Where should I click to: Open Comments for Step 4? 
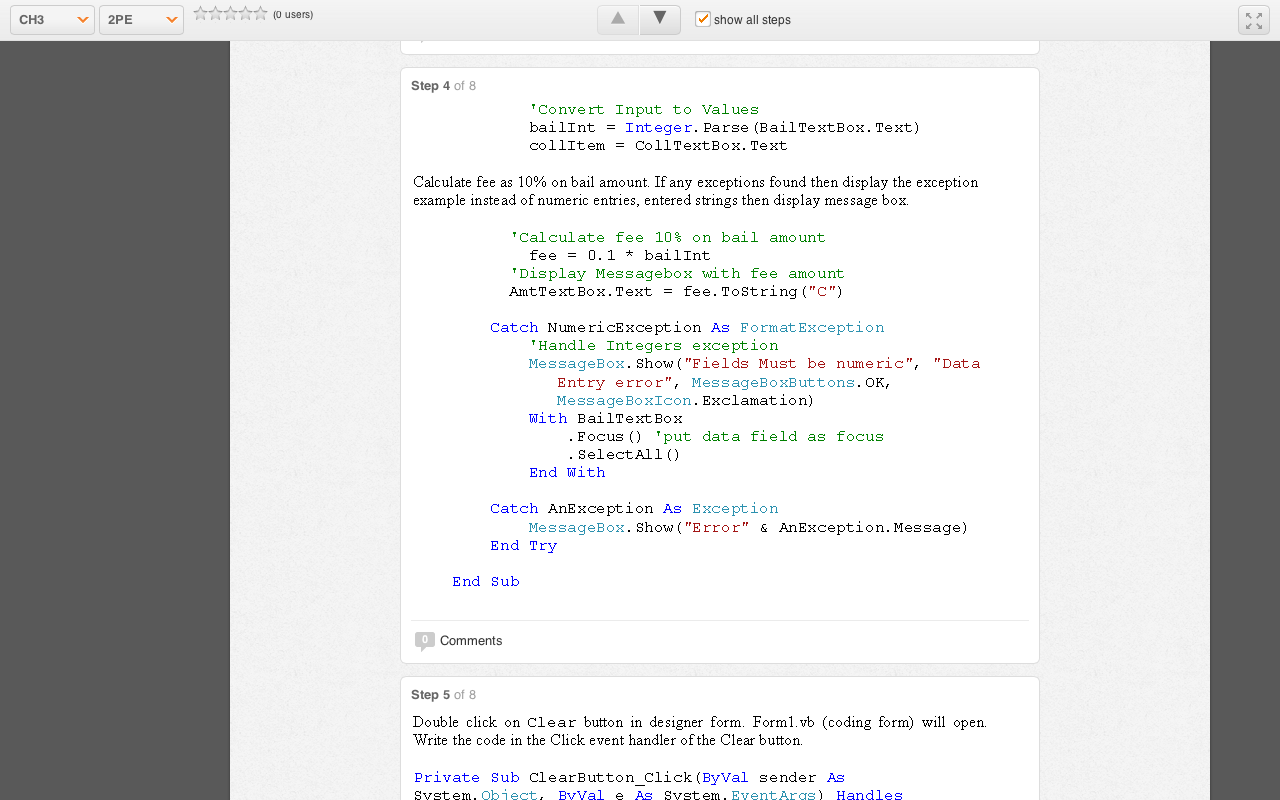pos(471,641)
